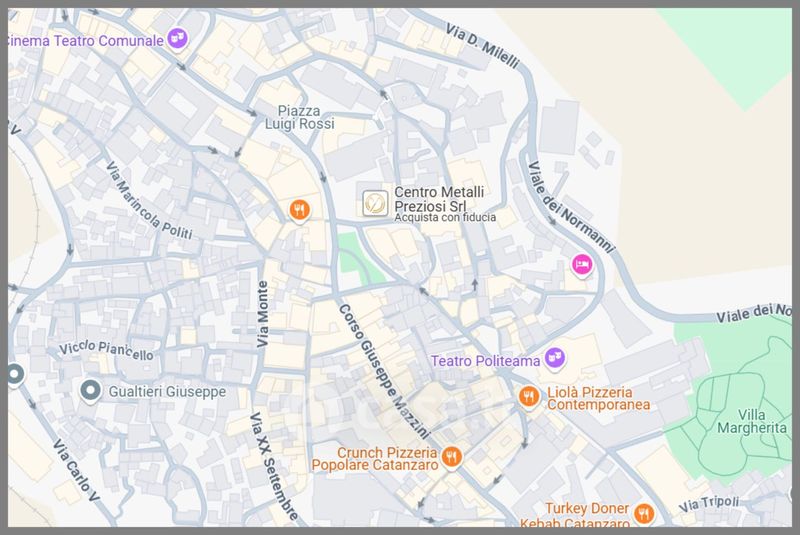Open the pink hotel bed marker
The width and height of the screenshot is (800, 535).
(x=582, y=265)
